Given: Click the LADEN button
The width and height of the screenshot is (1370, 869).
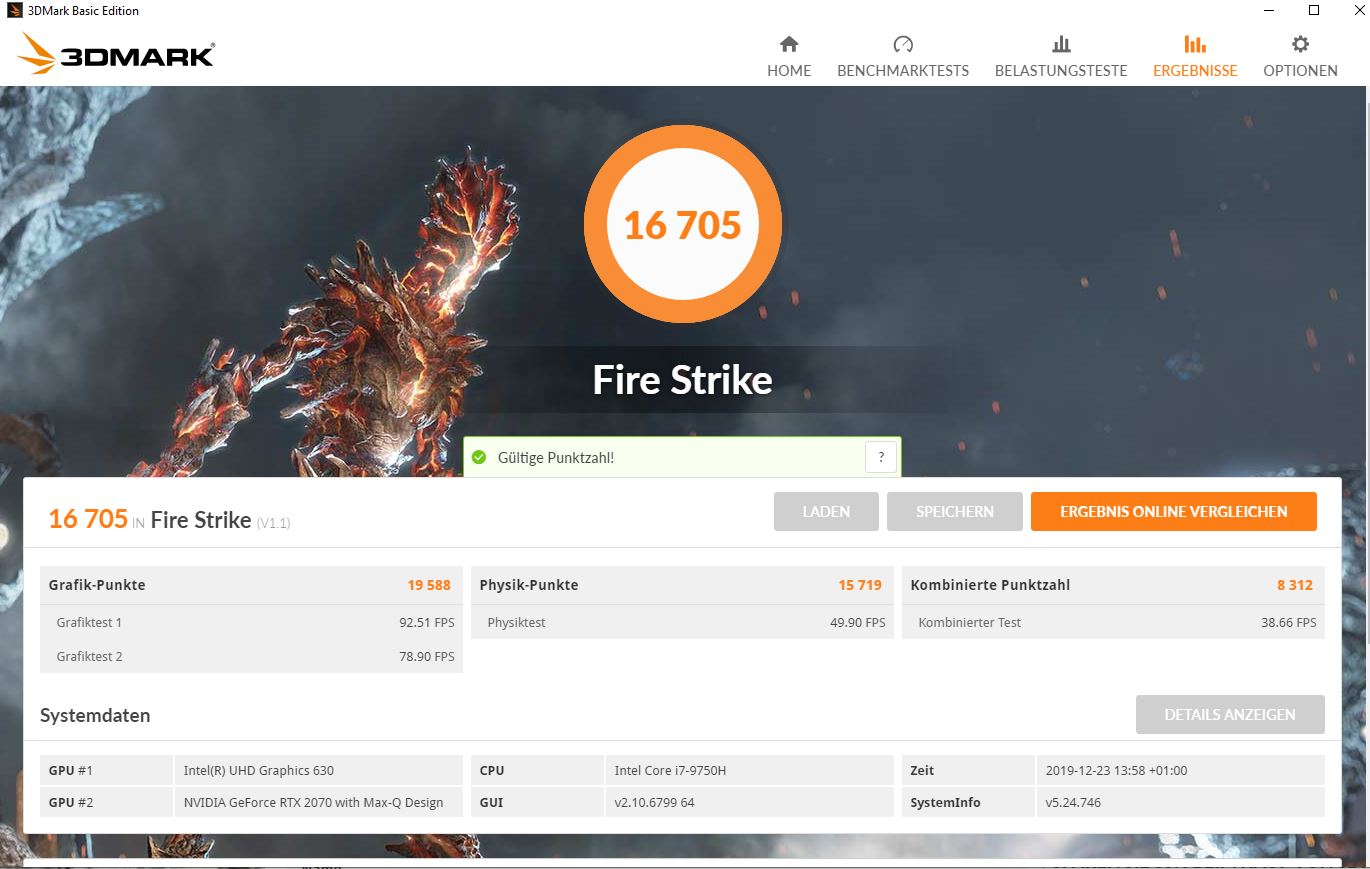Looking at the screenshot, I should (826, 511).
